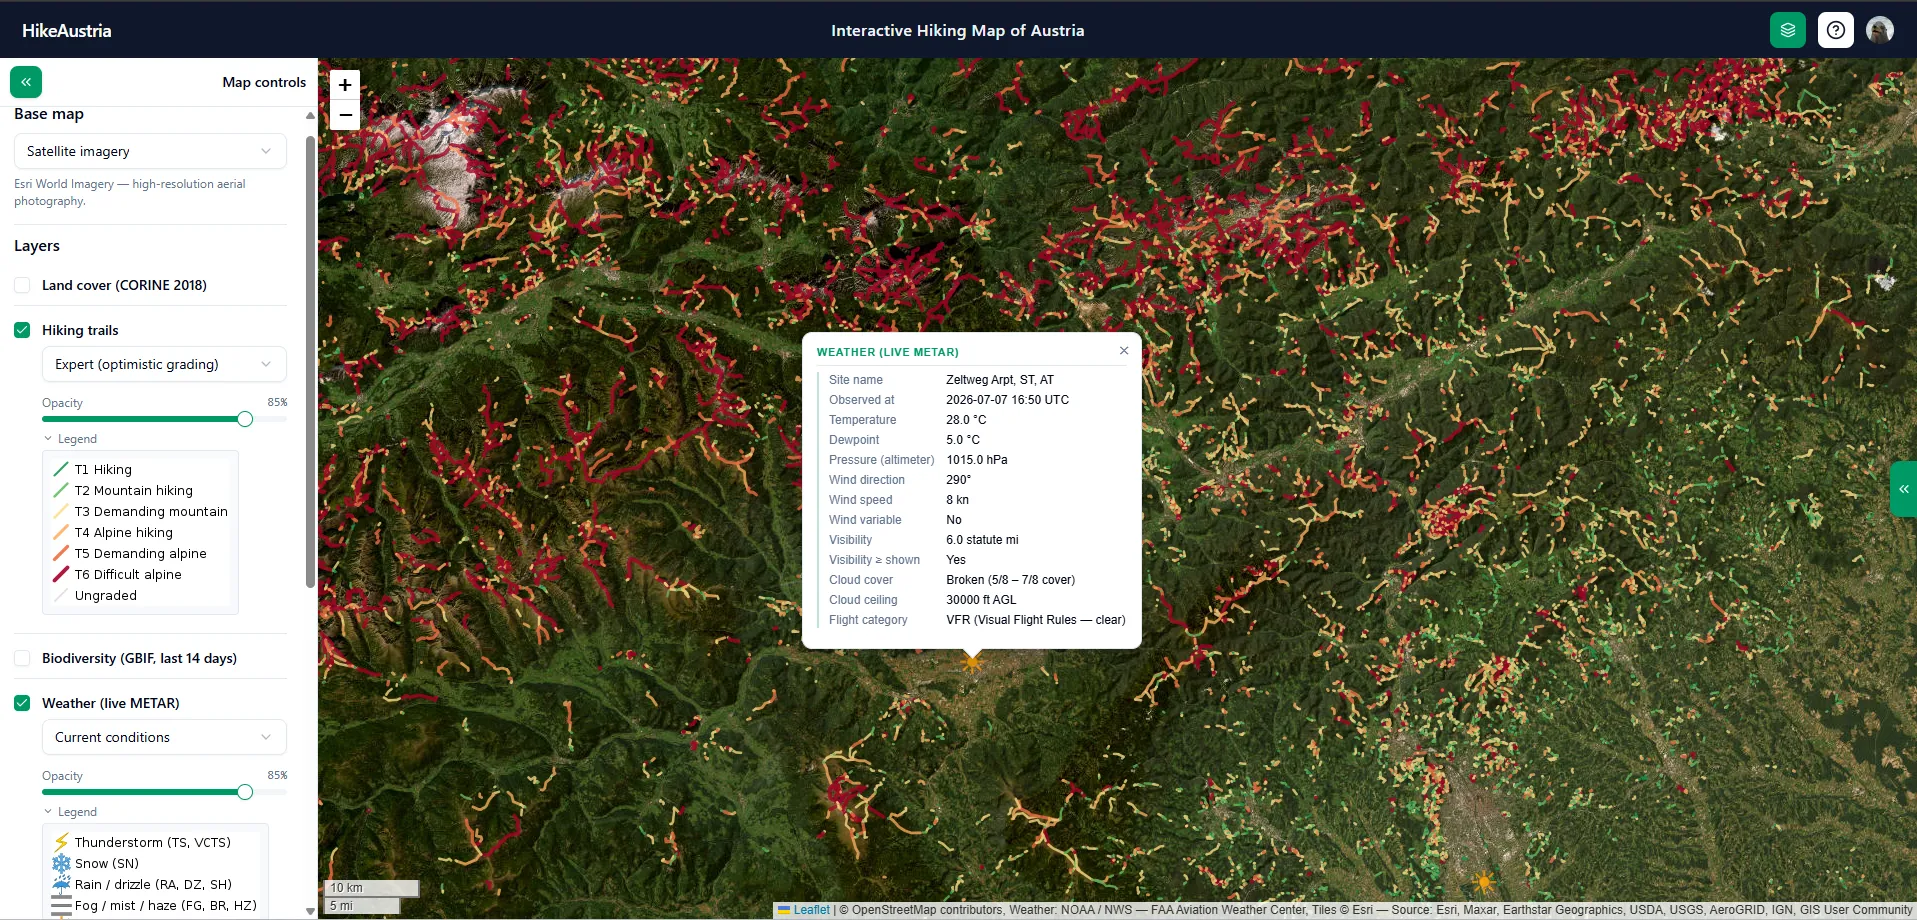The height and width of the screenshot is (920, 1917).
Task: Click the sun weather marker near bottom right
Action: click(1484, 882)
